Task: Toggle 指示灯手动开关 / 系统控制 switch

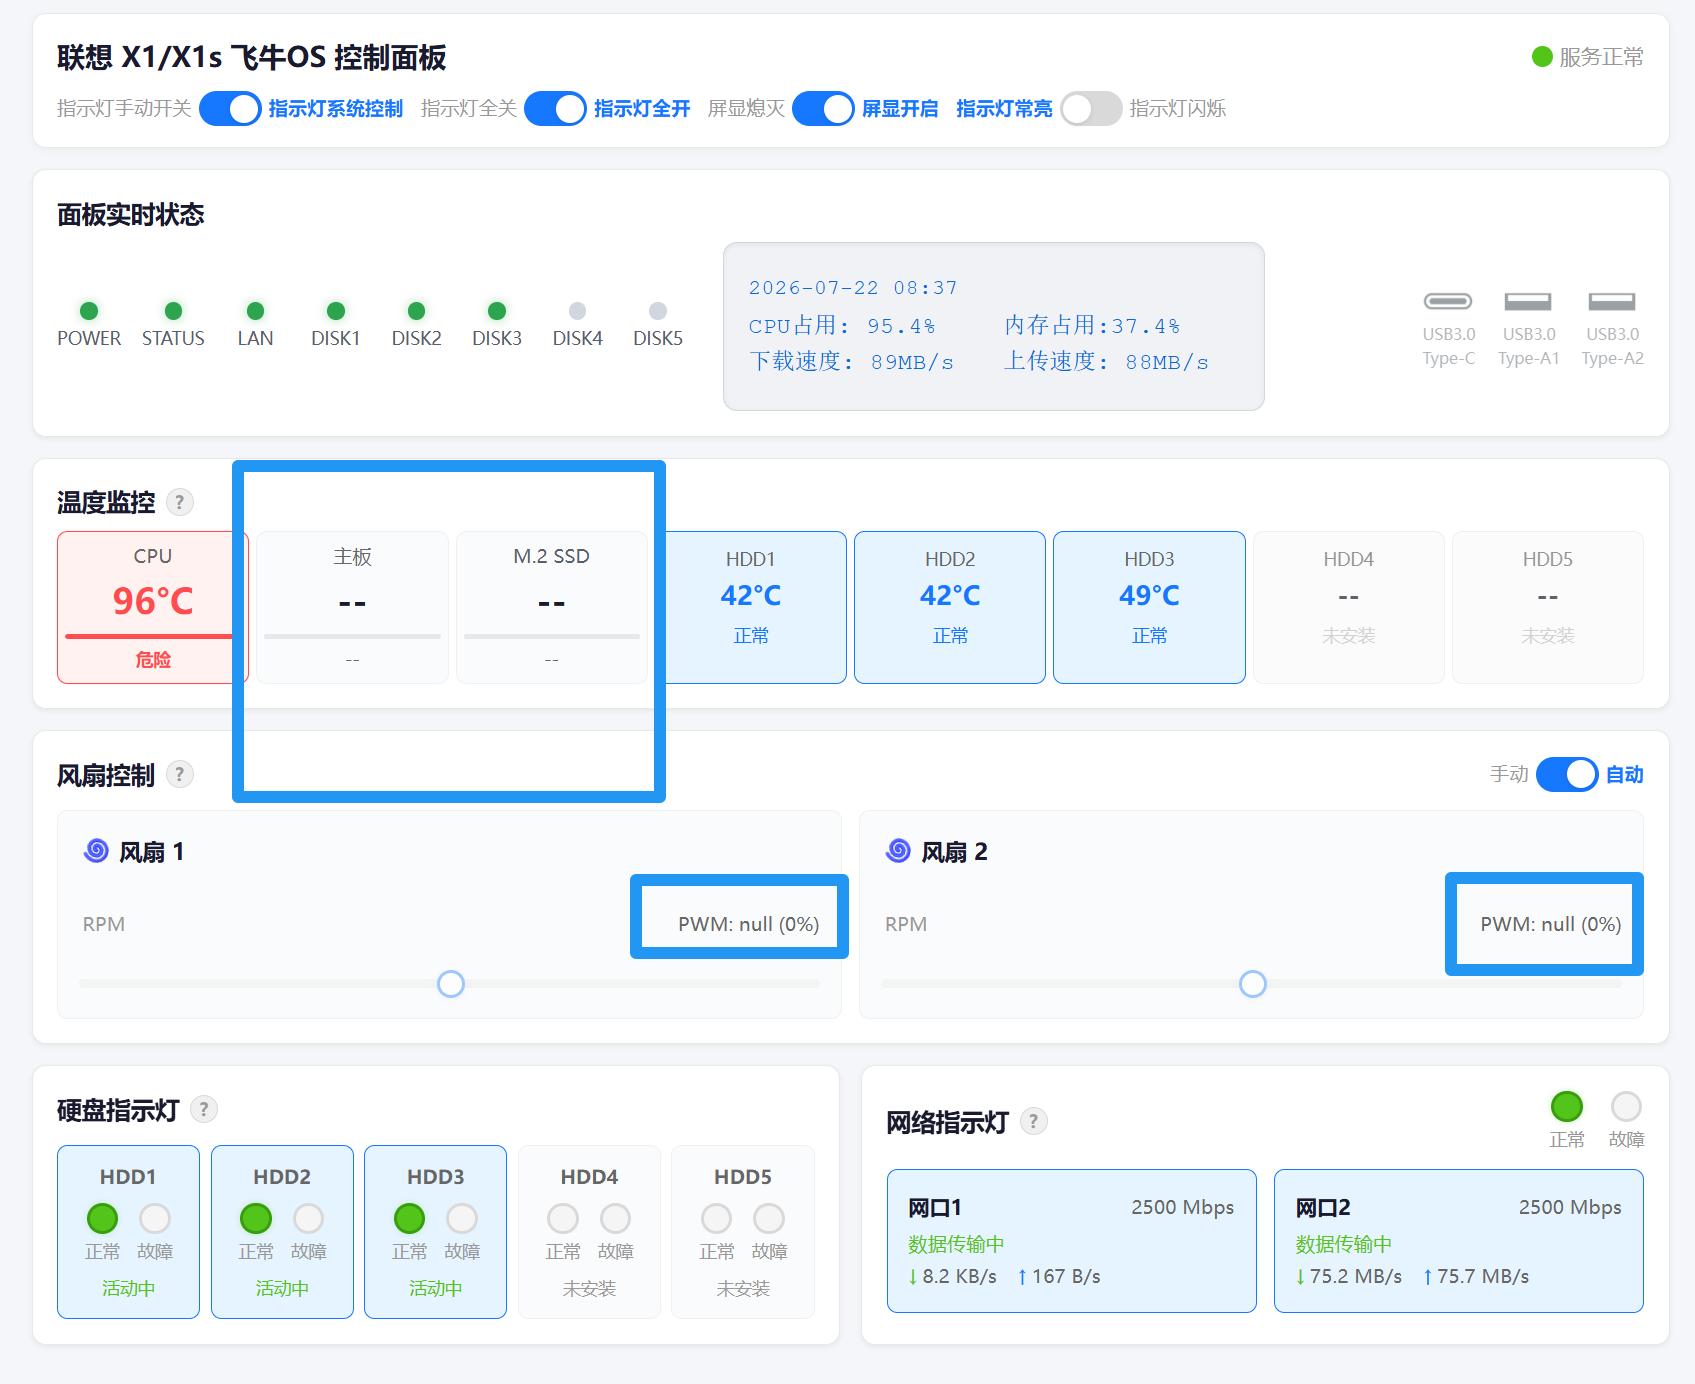Action: [230, 109]
